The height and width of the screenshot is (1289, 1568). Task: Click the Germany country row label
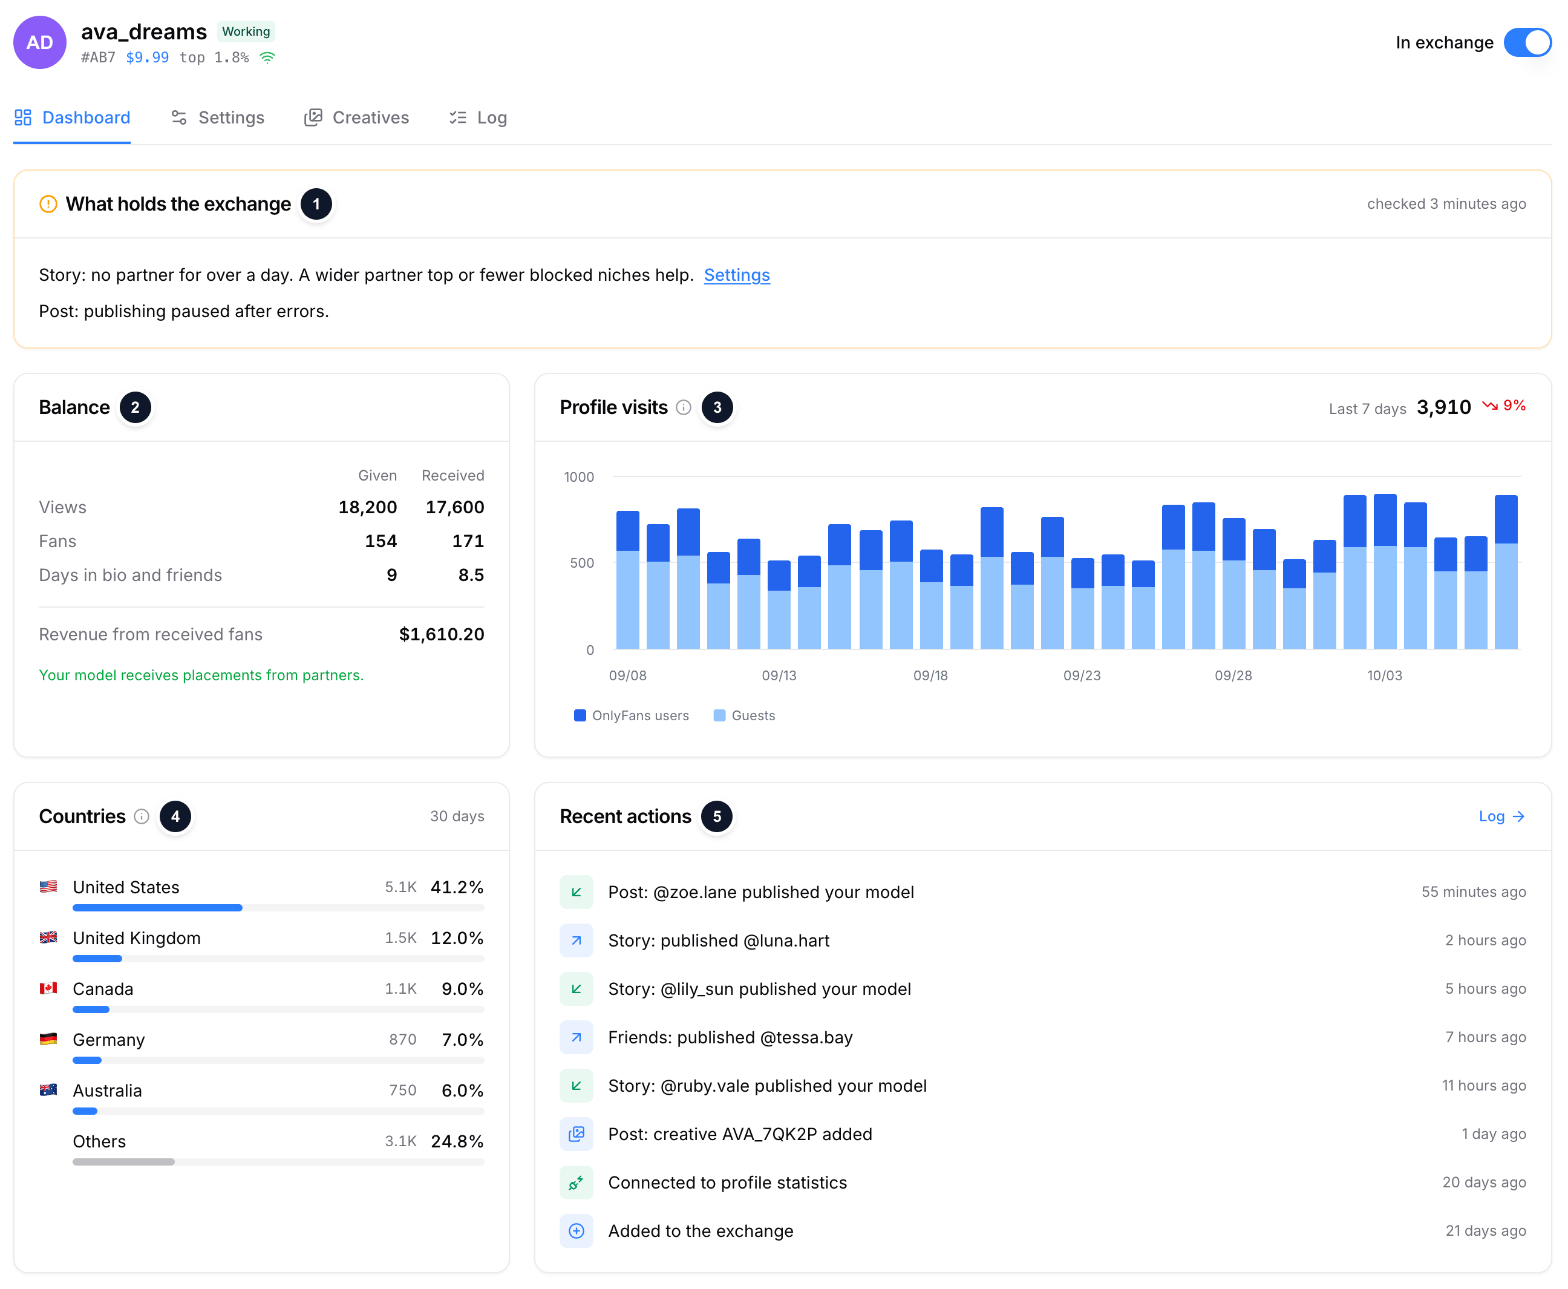click(109, 1040)
